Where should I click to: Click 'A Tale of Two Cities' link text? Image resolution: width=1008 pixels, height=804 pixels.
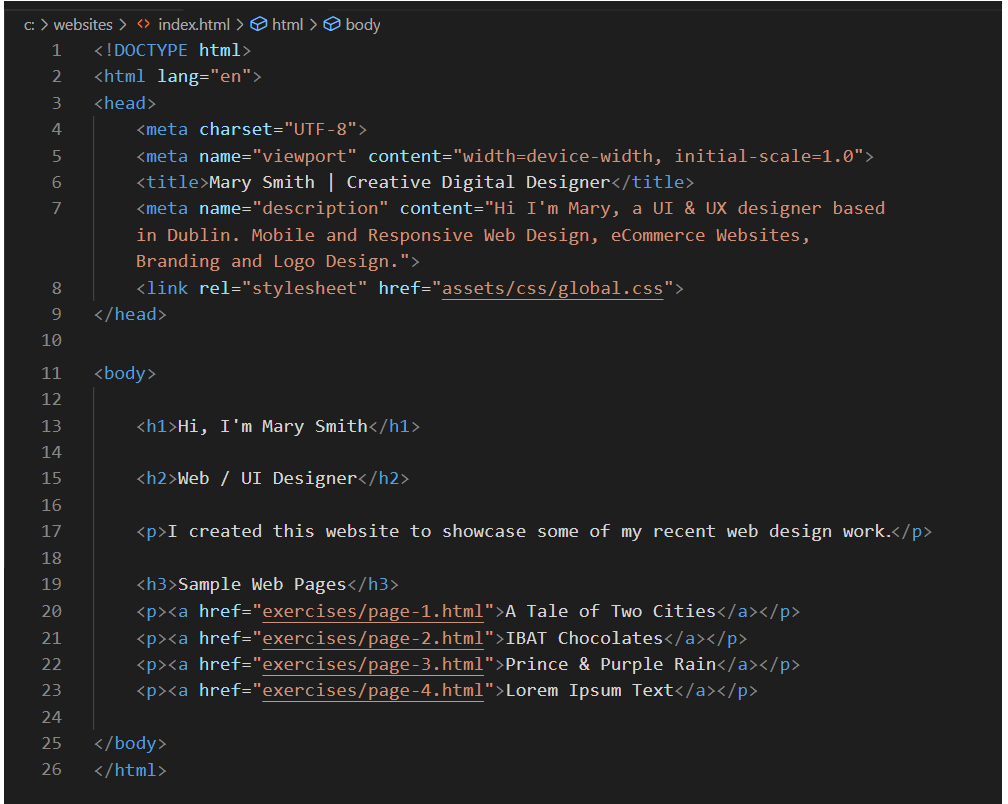(x=611, y=611)
